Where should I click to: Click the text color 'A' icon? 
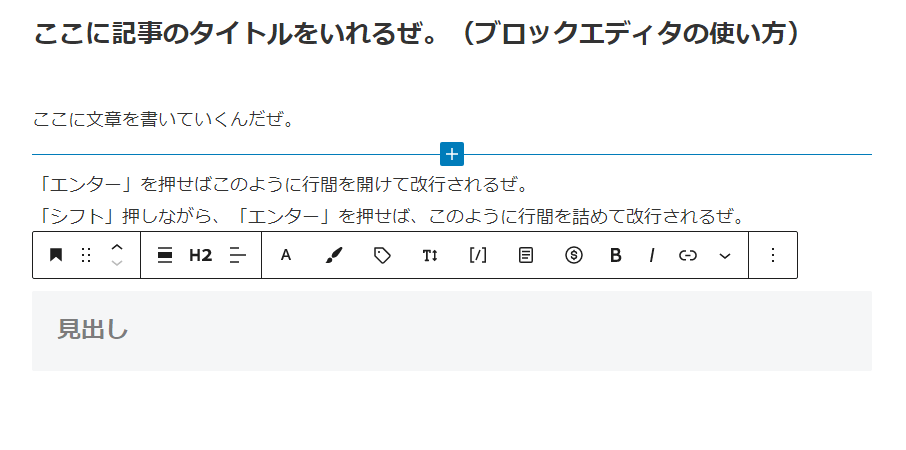(285, 255)
